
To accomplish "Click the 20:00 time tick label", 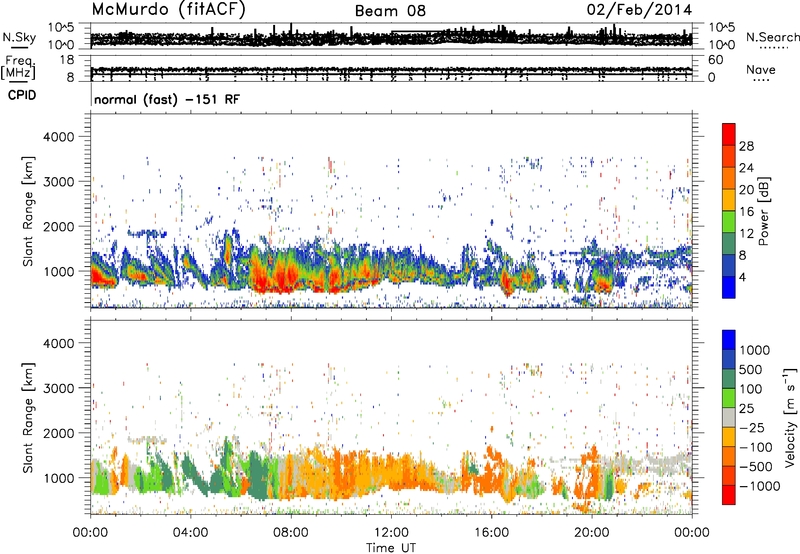I will pos(591,533).
